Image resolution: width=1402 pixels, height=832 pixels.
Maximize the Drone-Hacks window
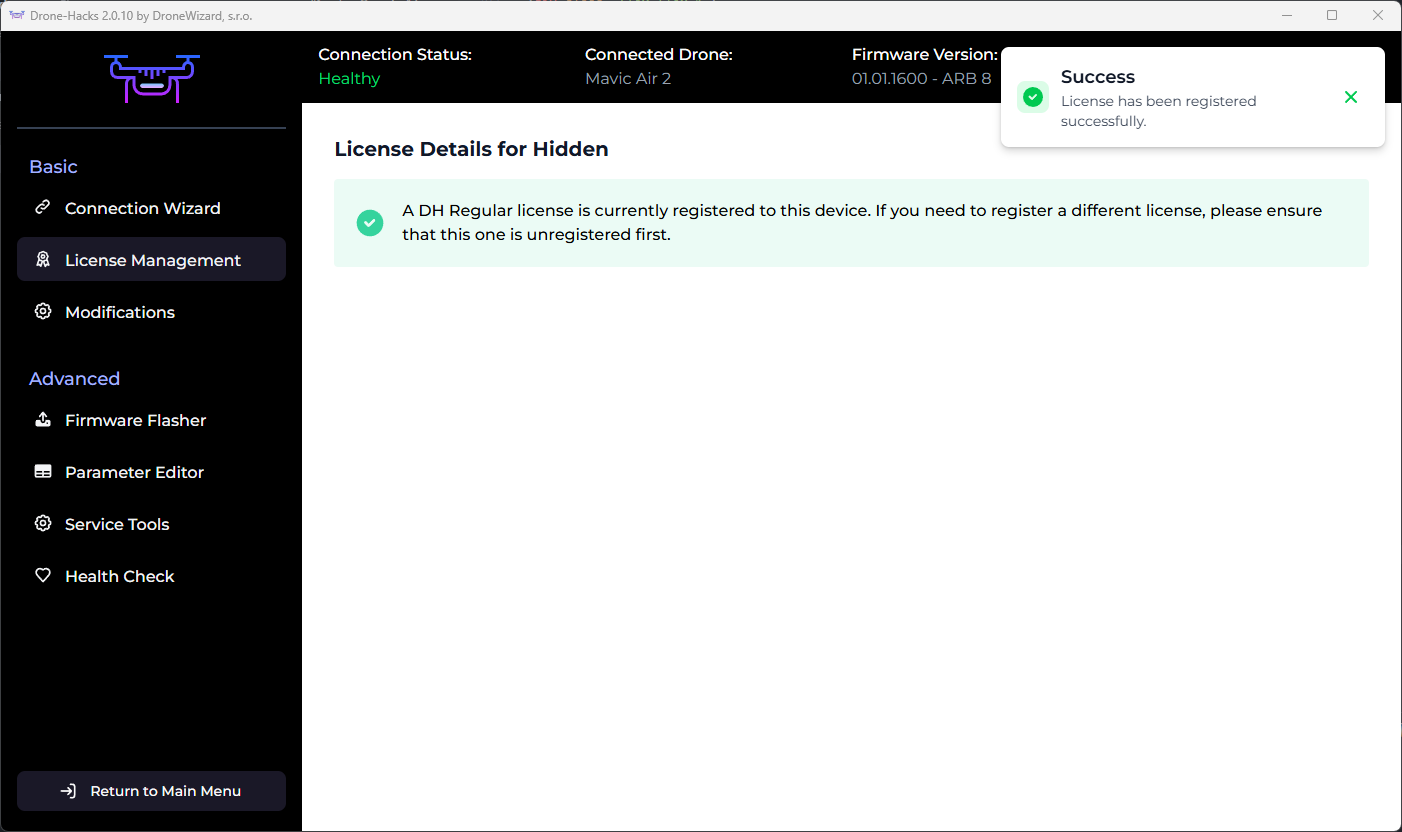[1332, 15]
